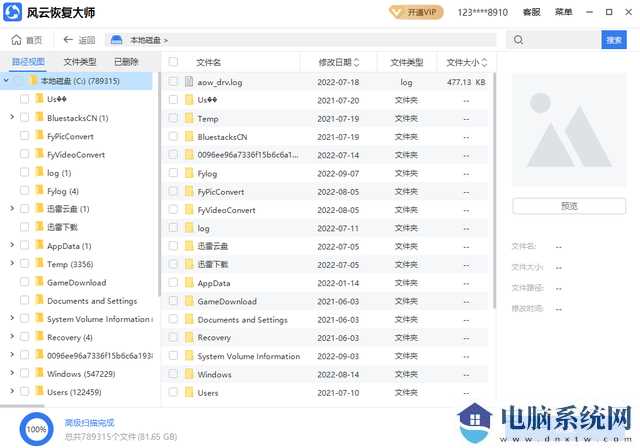Click the Users folder icon in file list
Screen dimensions: 640x448
click(x=189, y=393)
